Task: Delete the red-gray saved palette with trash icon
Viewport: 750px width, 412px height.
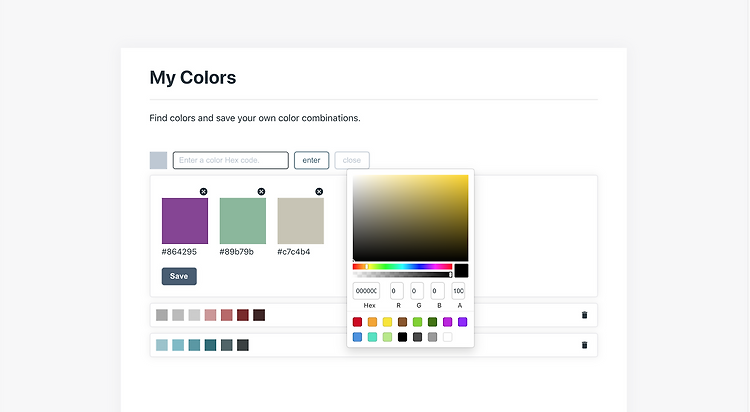Action: 584,315
